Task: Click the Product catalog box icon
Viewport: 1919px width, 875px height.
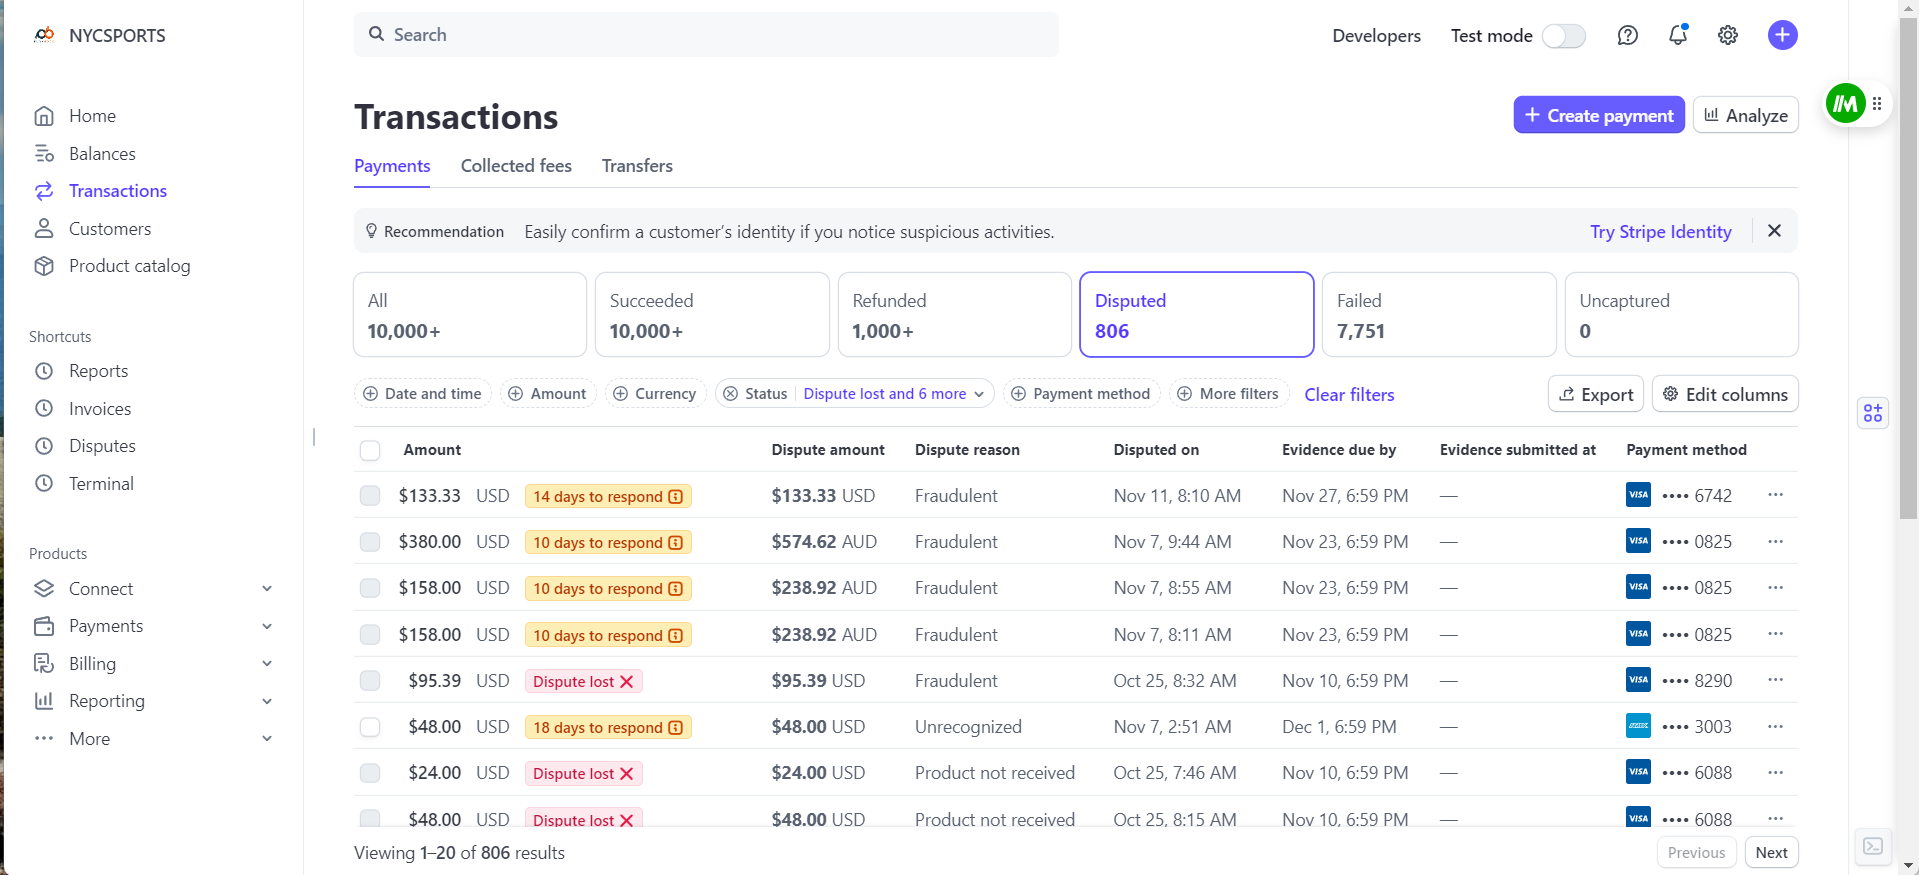Action: [x=44, y=266]
